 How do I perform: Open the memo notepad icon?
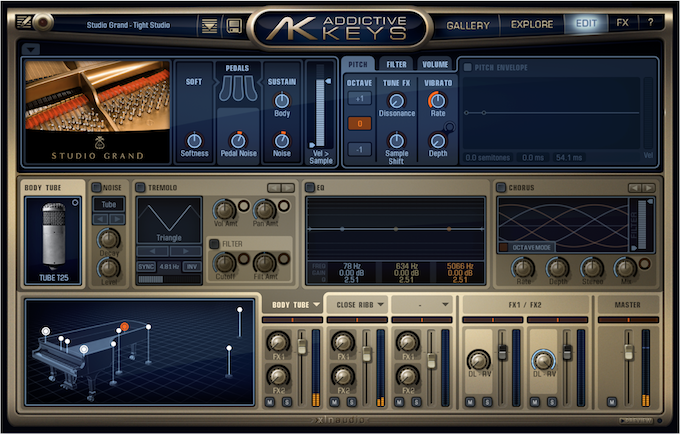[x=24, y=22]
